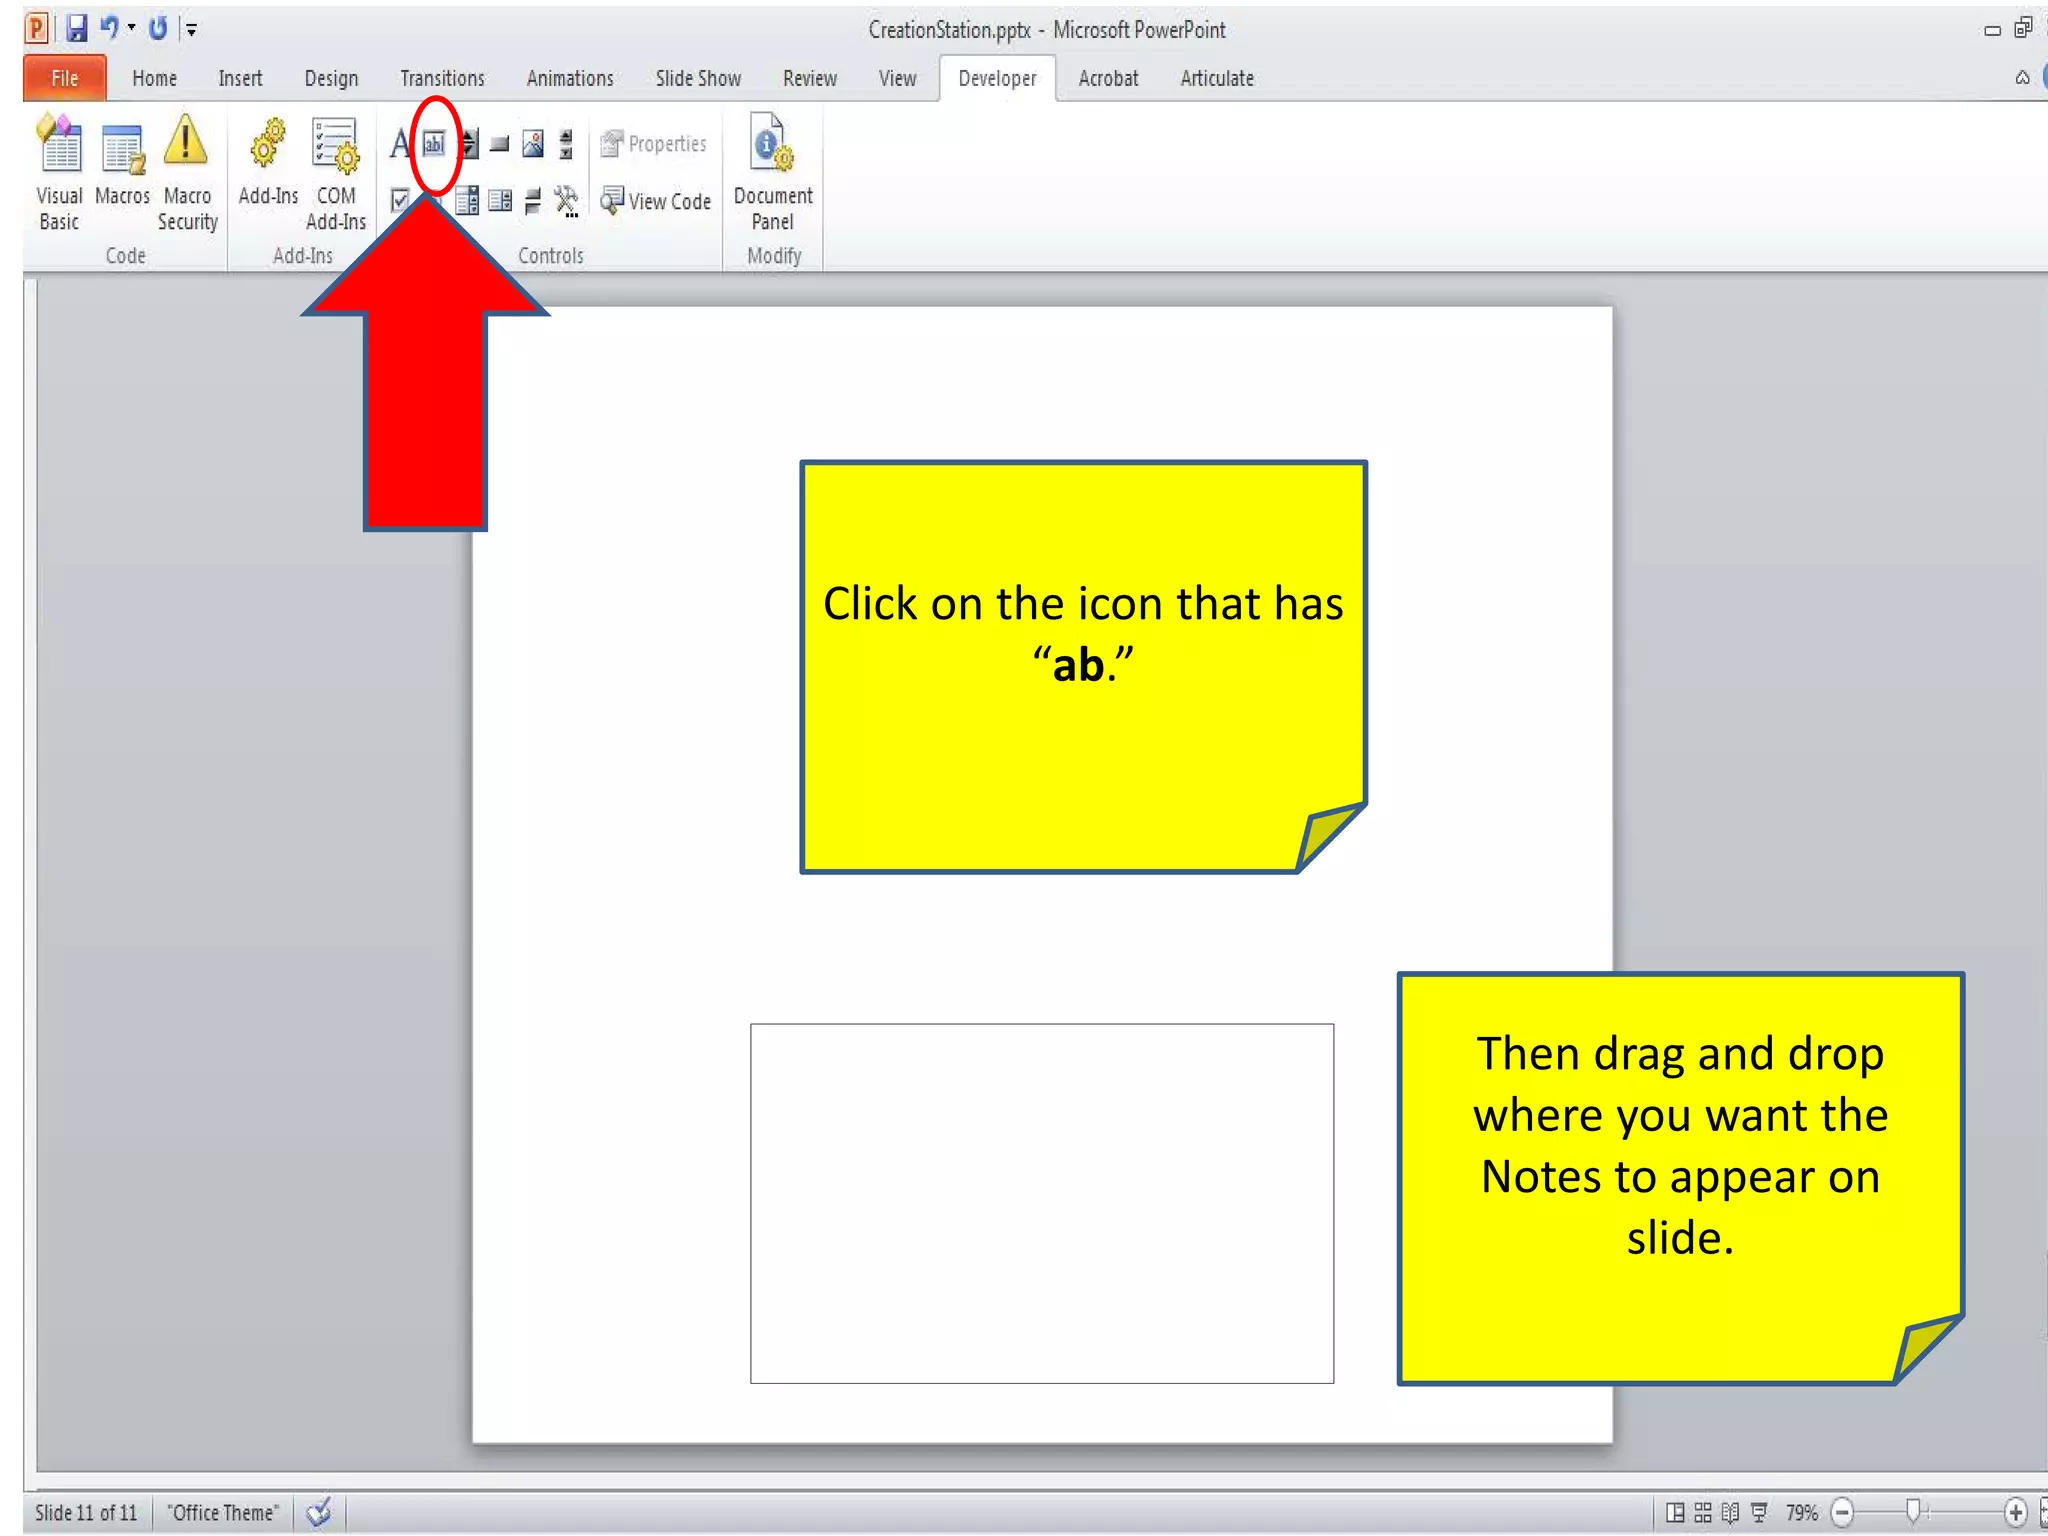This screenshot has width=2048, height=1536.
Task: Click 'Slide 11 of 11' in status bar
Action: [x=86, y=1512]
